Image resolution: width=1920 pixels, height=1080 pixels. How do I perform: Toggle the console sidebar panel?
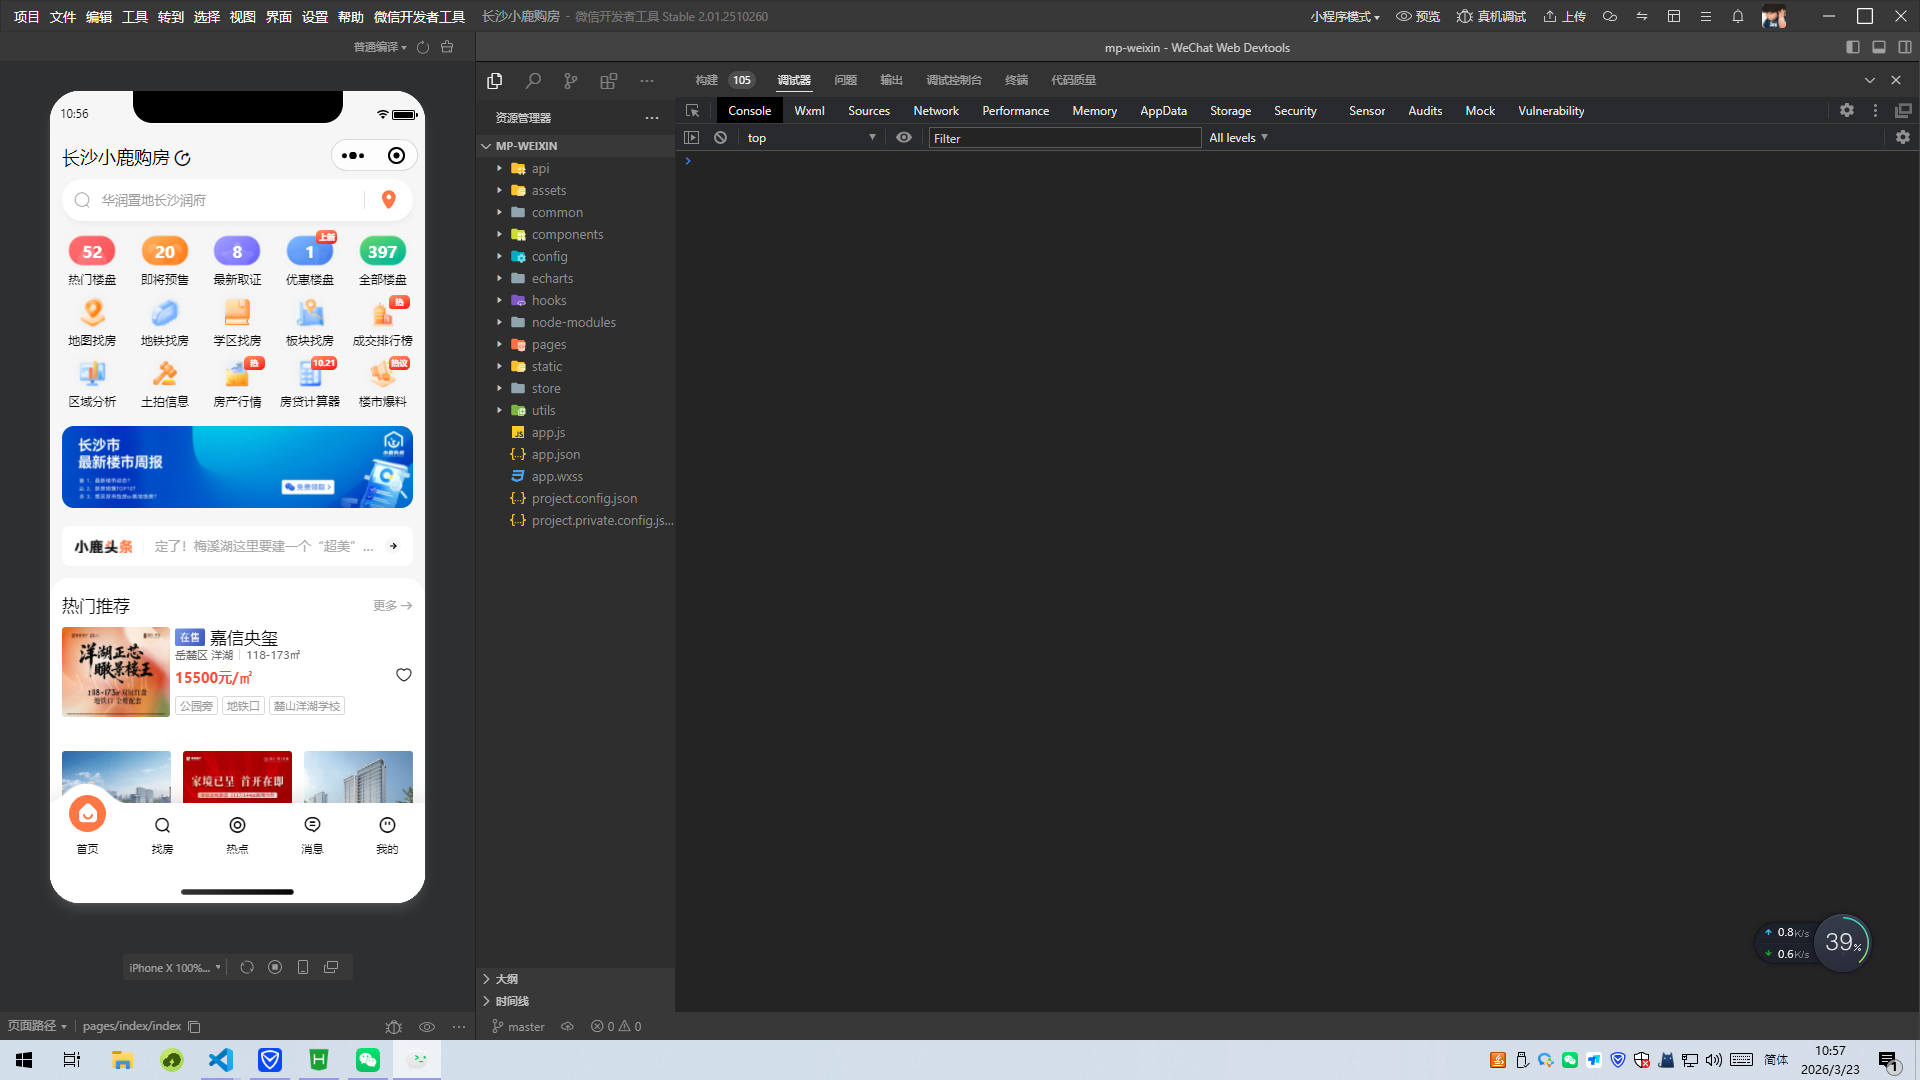click(x=691, y=138)
